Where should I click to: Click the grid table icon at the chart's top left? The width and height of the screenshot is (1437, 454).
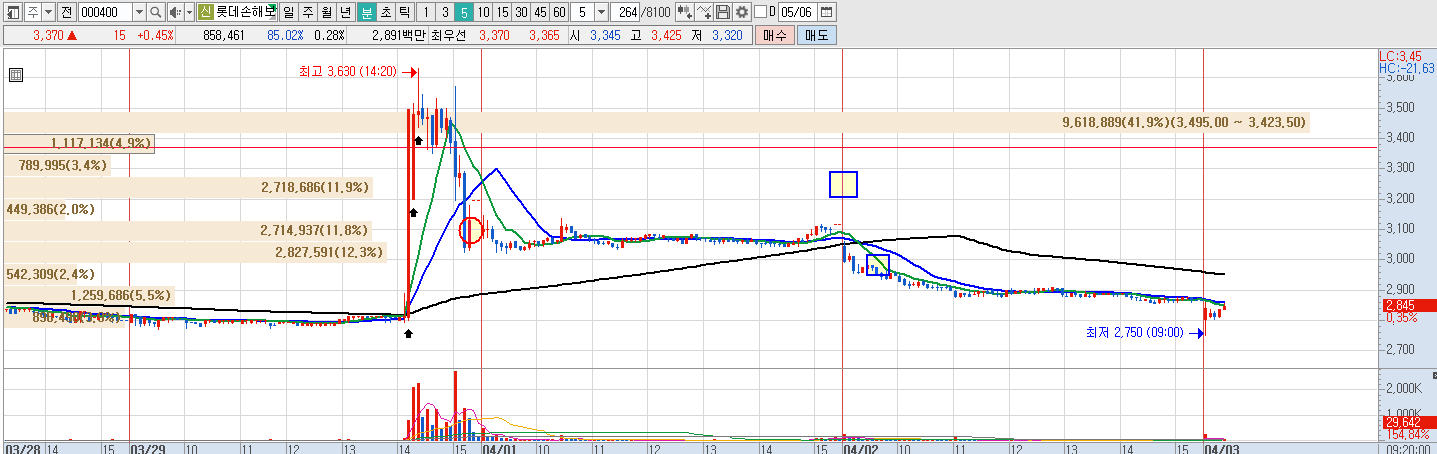click(x=16, y=74)
